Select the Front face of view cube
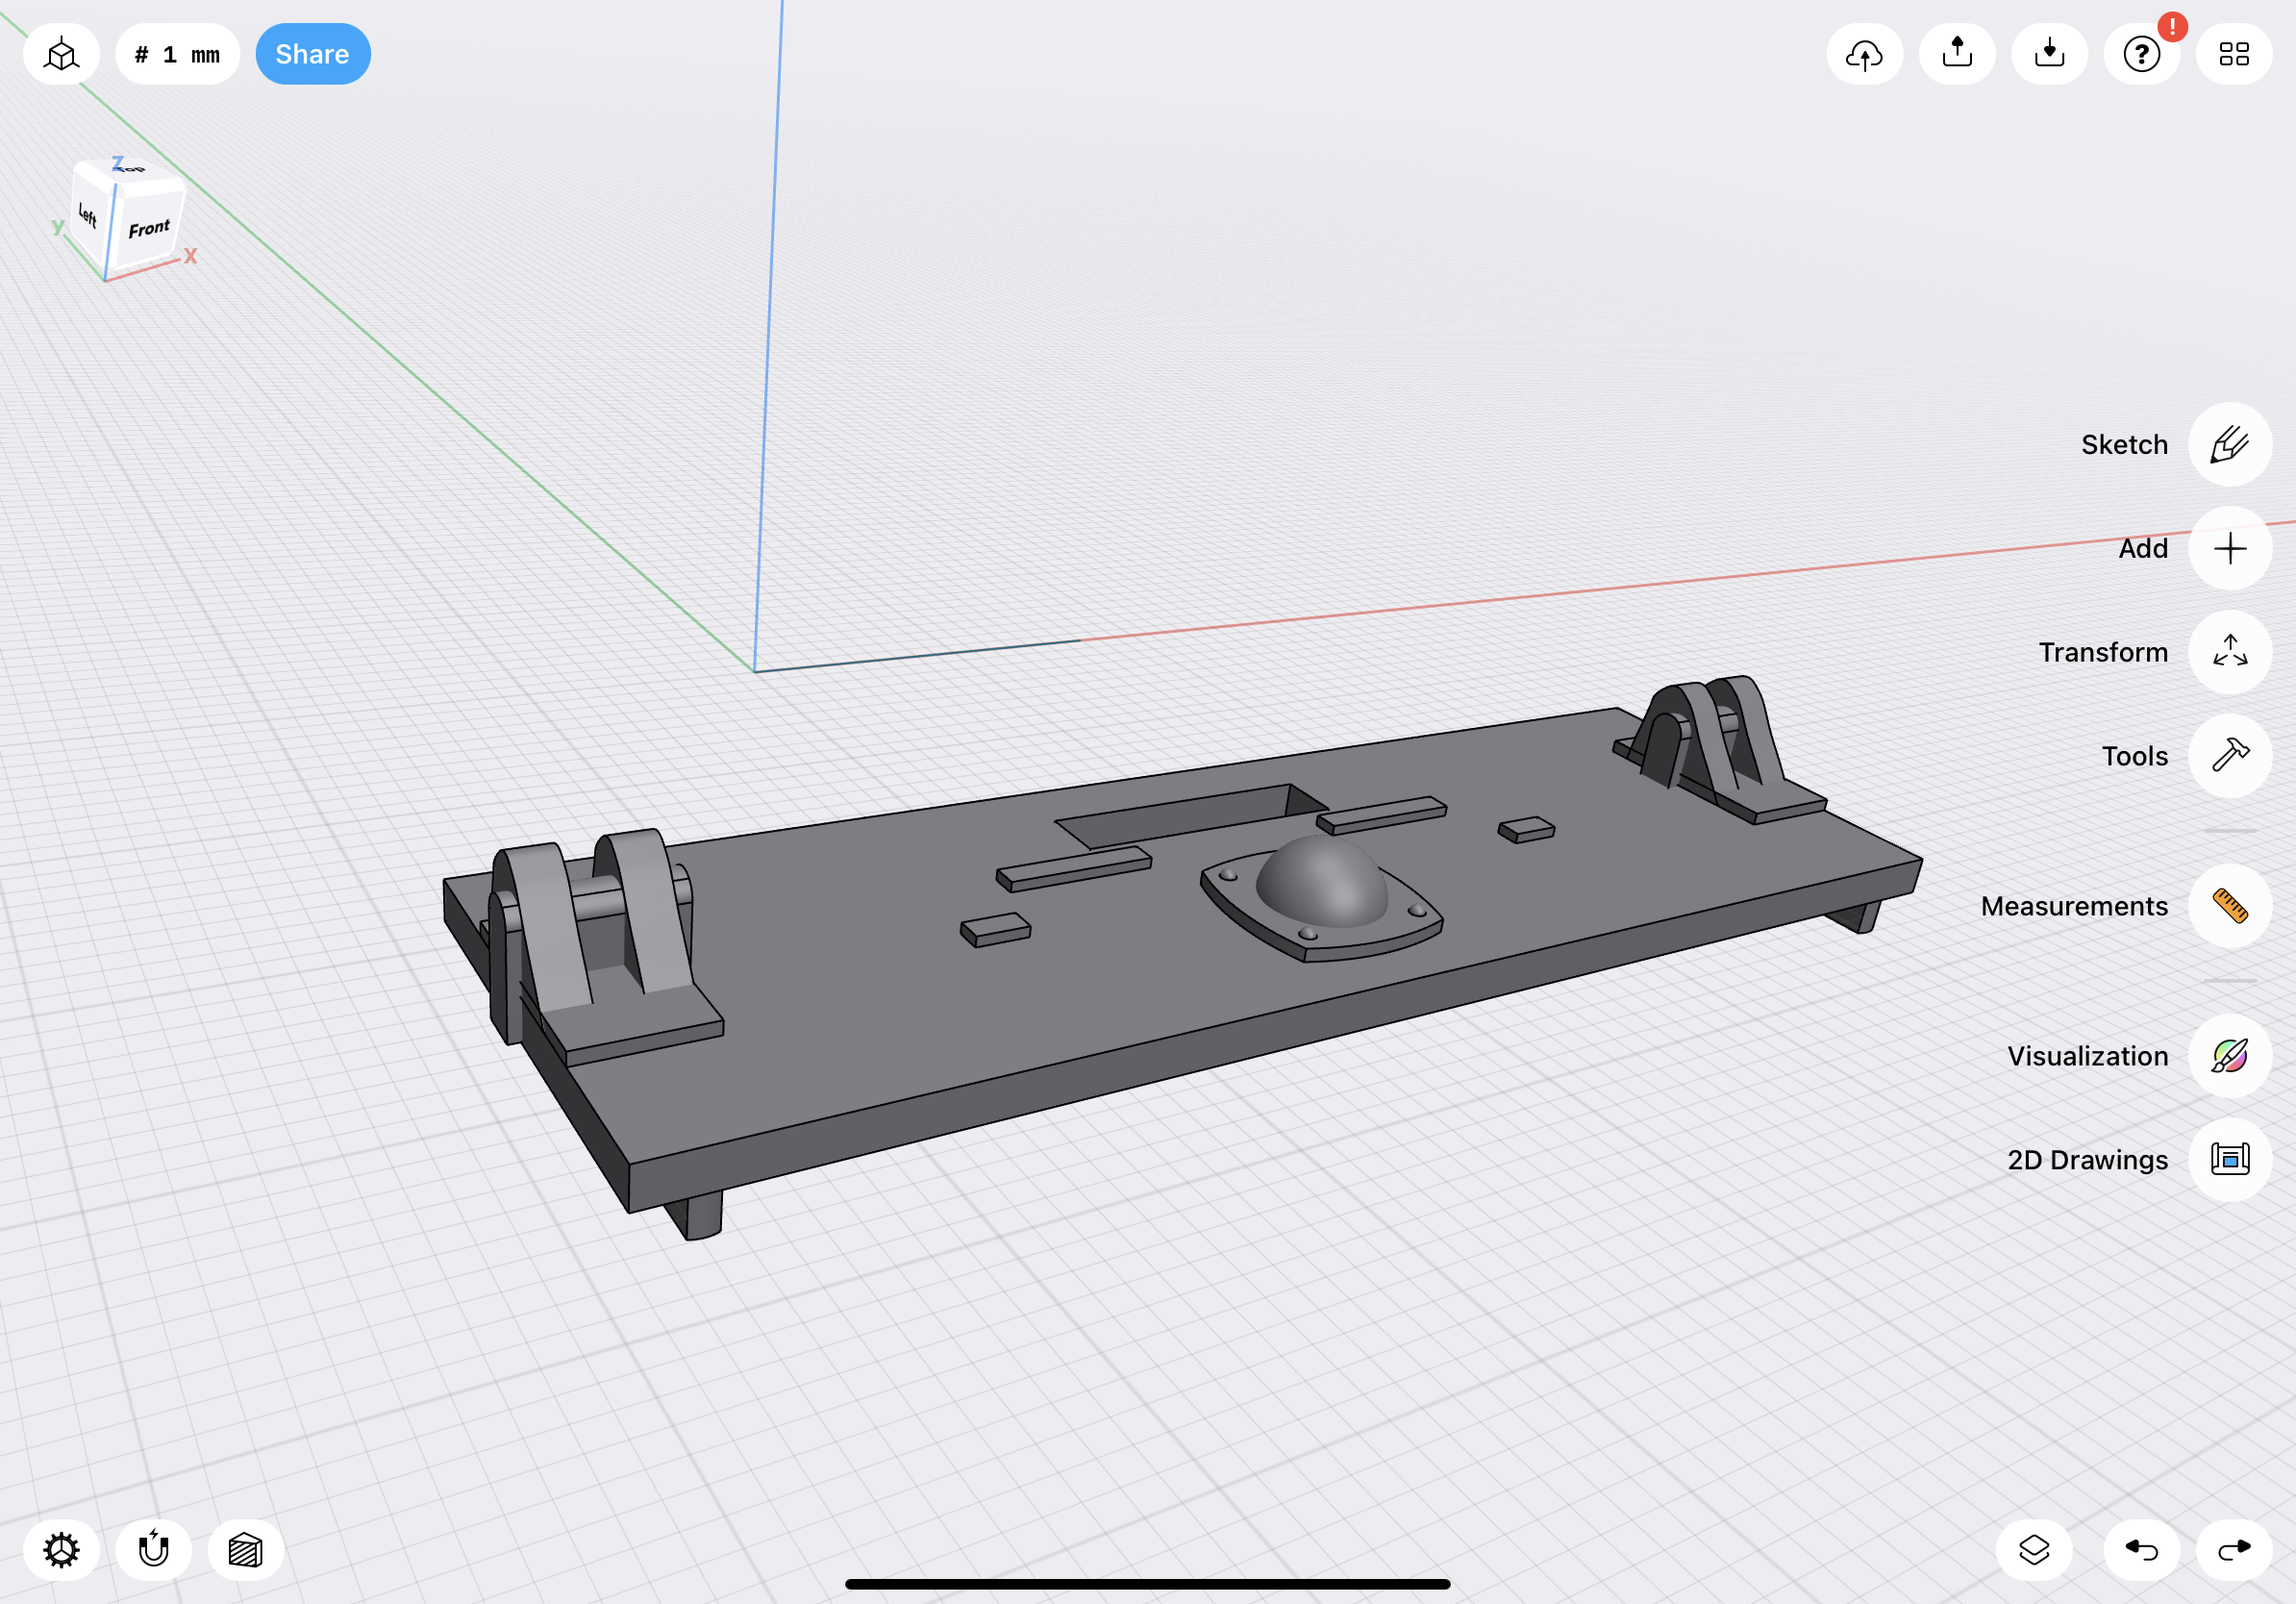Screen dimensions: 2296x1604 point(148,228)
